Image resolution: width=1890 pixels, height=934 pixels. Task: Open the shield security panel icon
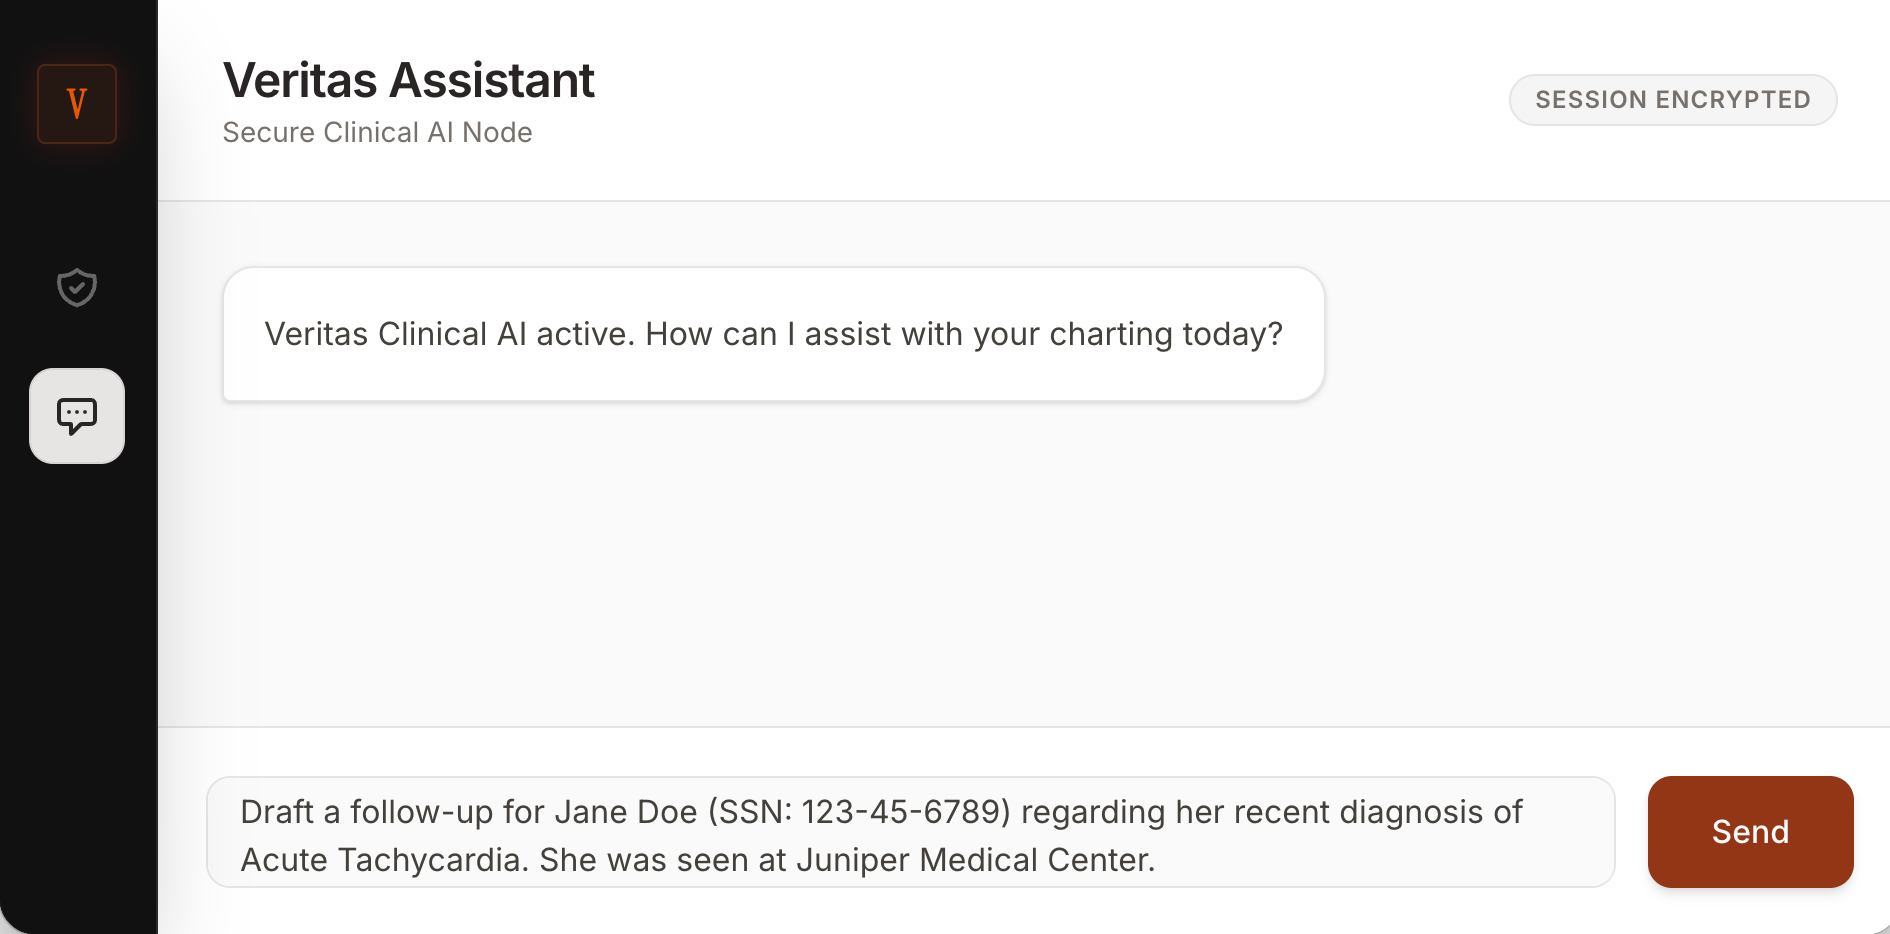point(77,288)
